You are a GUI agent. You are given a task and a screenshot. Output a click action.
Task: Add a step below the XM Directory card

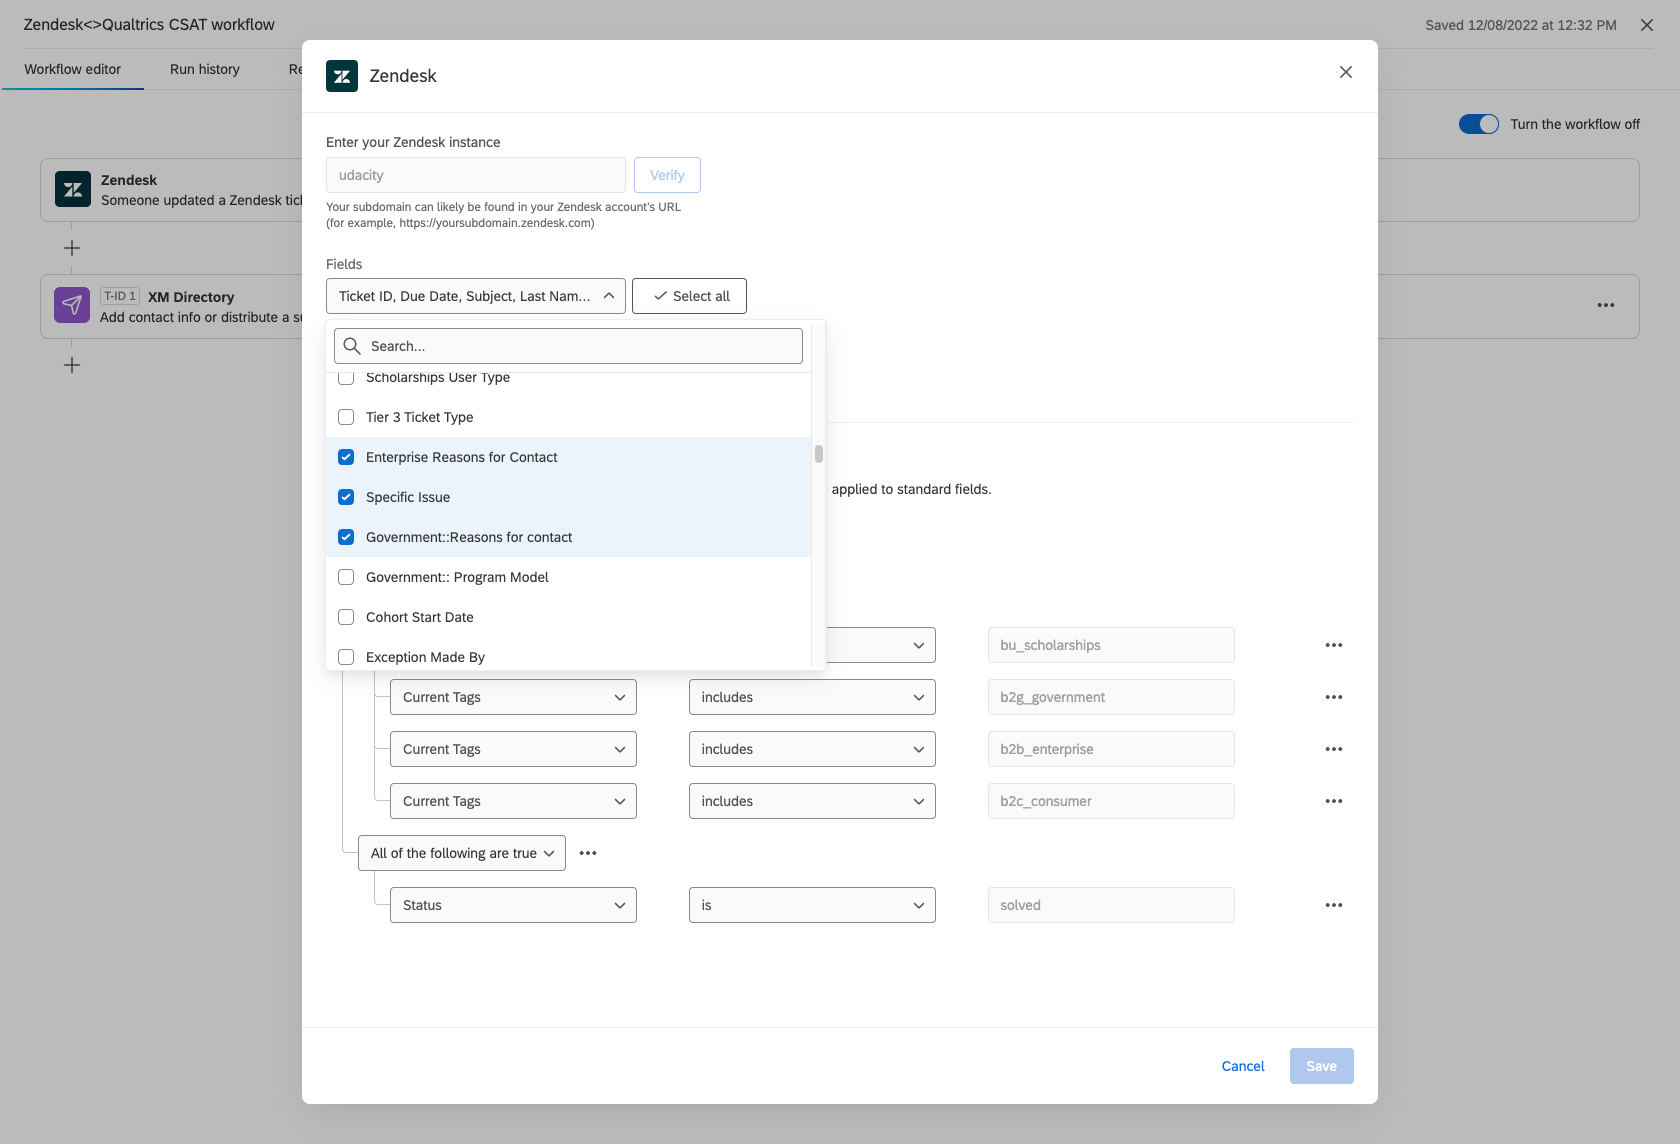(72, 365)
